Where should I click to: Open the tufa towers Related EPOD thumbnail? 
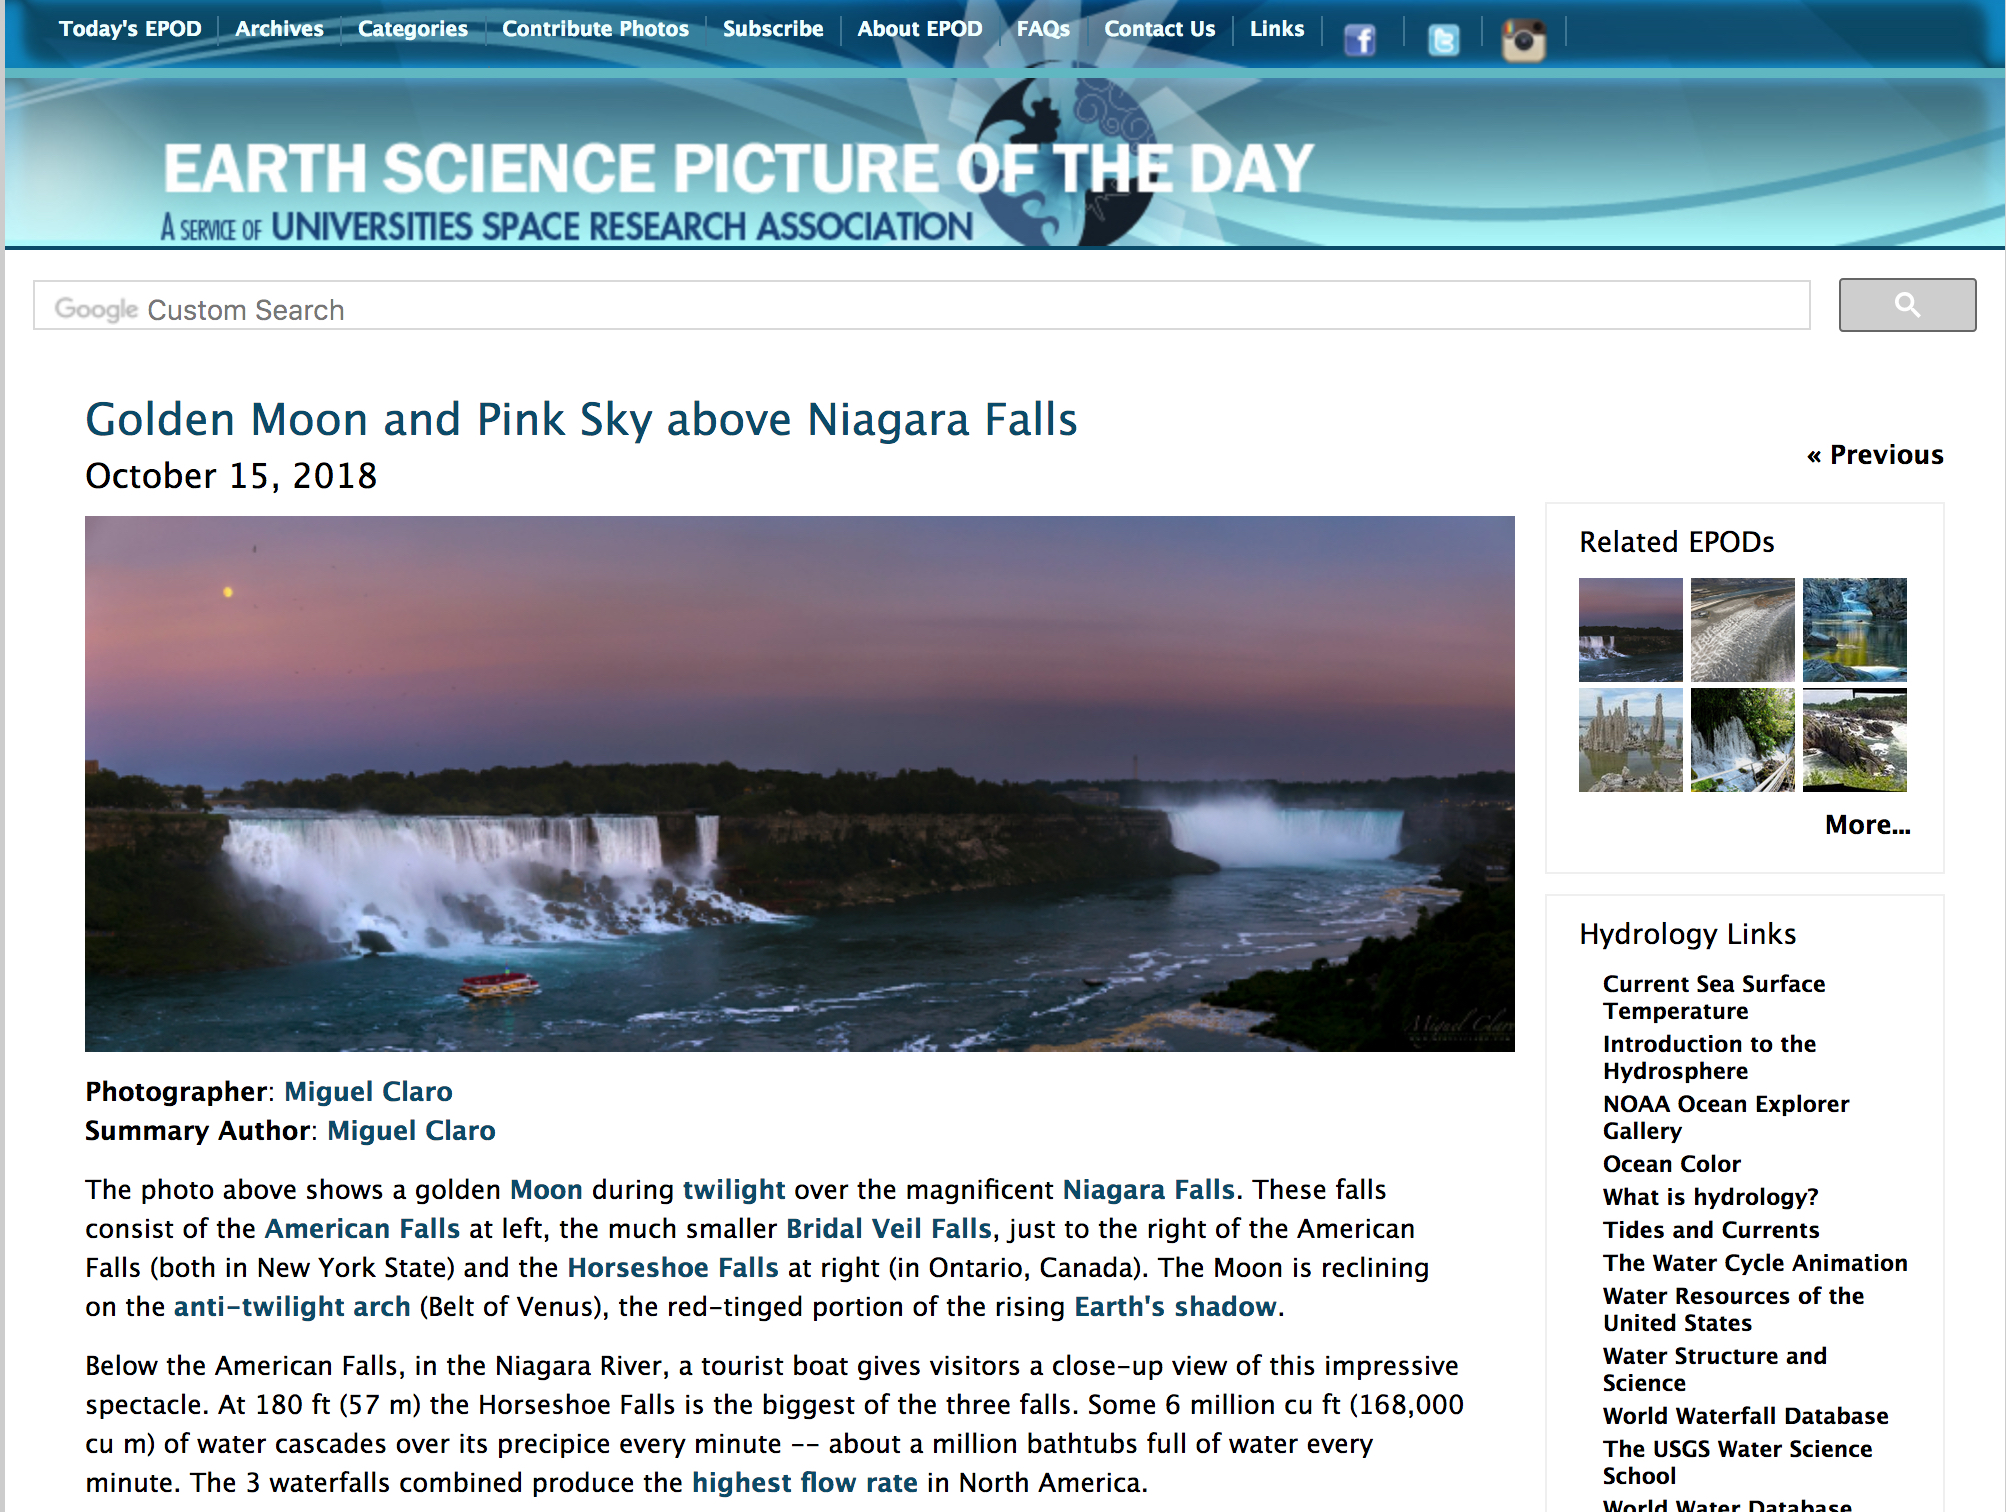(1630, 739)
